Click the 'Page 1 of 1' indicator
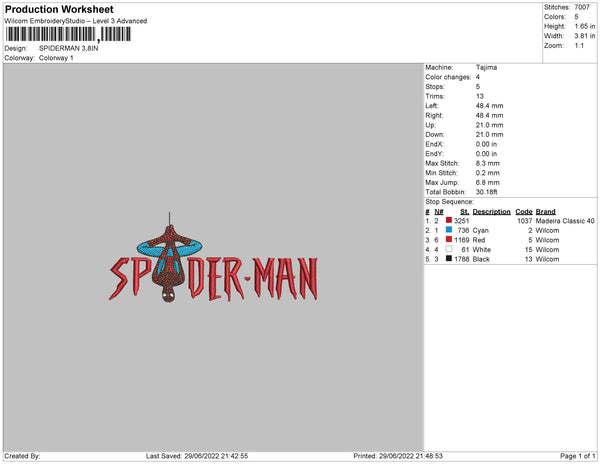This screenshot has width=600, height=464. (578, 456)
